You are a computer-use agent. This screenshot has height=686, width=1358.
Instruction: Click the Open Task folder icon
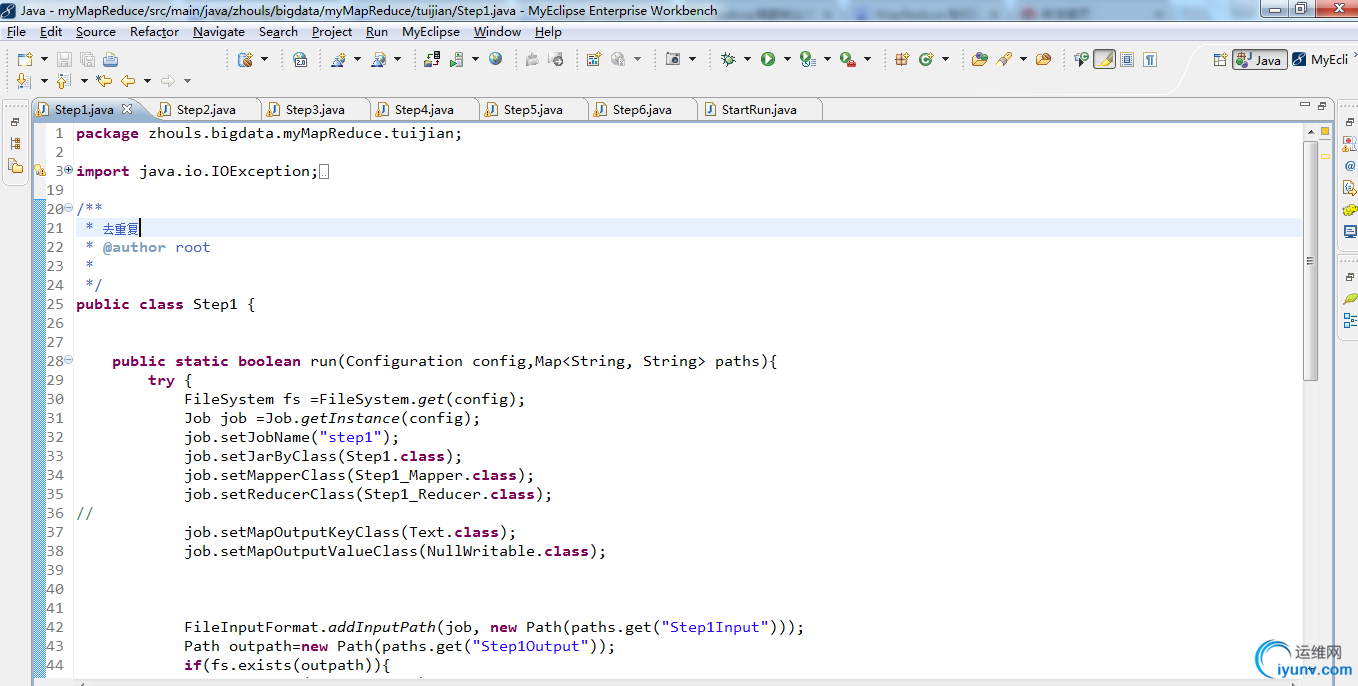point(1043,59)
